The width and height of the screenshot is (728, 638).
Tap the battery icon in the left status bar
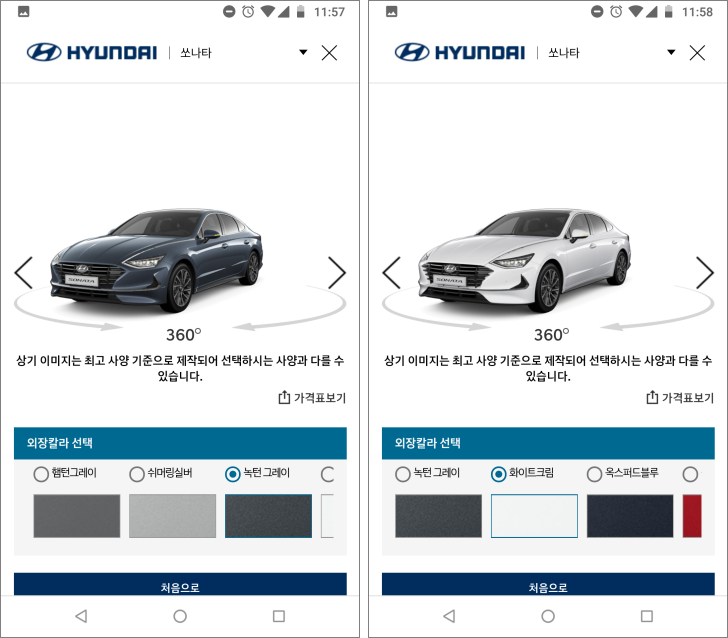[300, 12]
